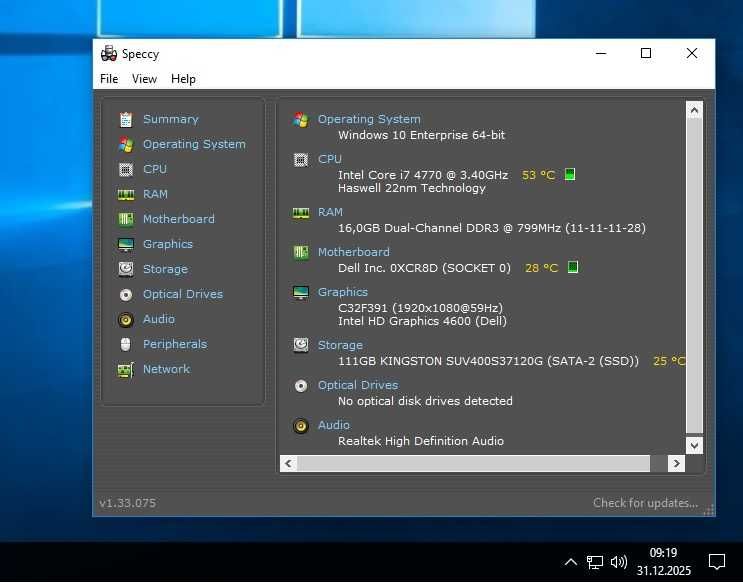Click the speaker icon beside Audio summary heading
The width and height of the screenshot is (743, 583).
[301, 426]
